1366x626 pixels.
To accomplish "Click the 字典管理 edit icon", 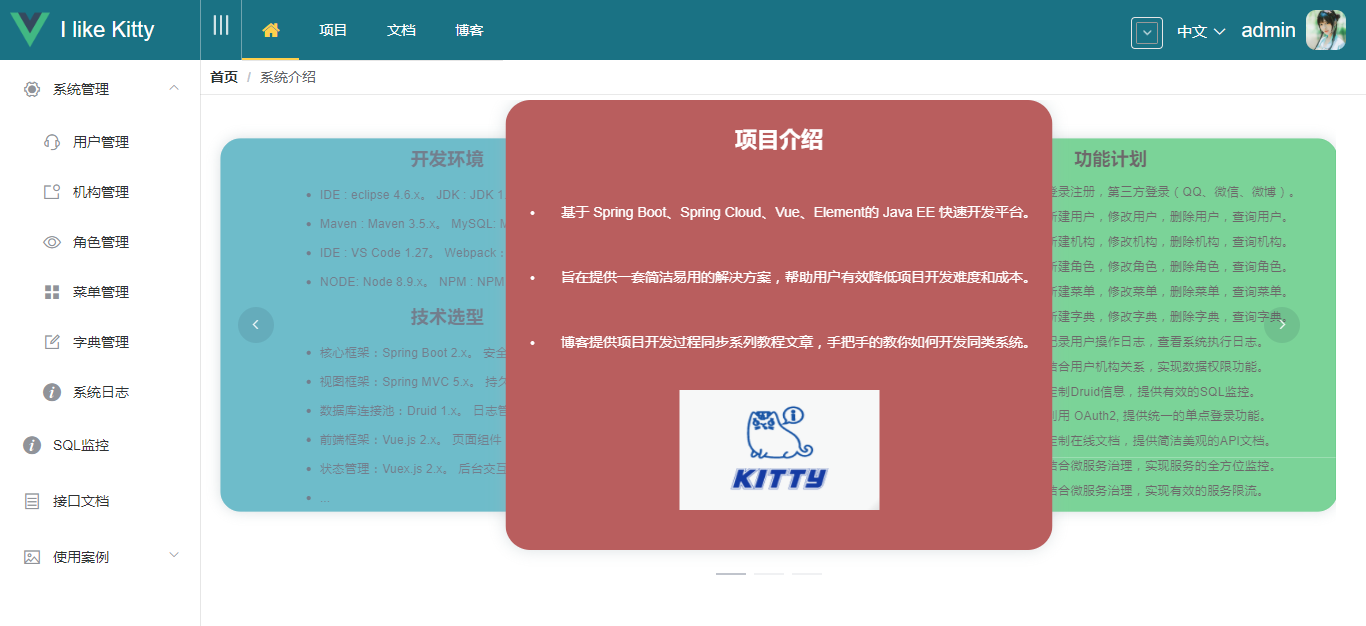I will click(x=52, y=342).
